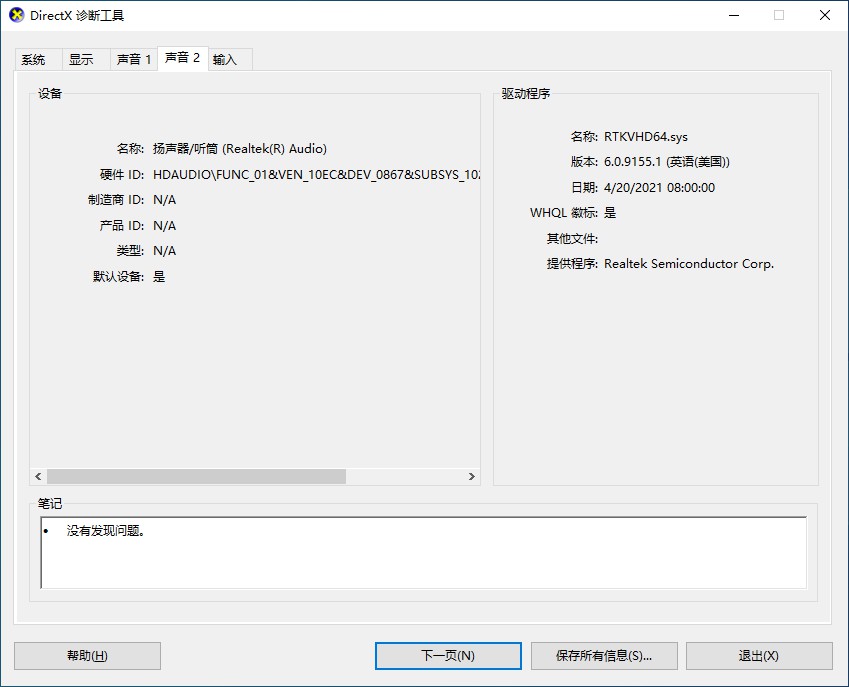Click the driver name RTKVHD64.sys
The height and width of the screenshot is (687, 849).
point(649,136)
